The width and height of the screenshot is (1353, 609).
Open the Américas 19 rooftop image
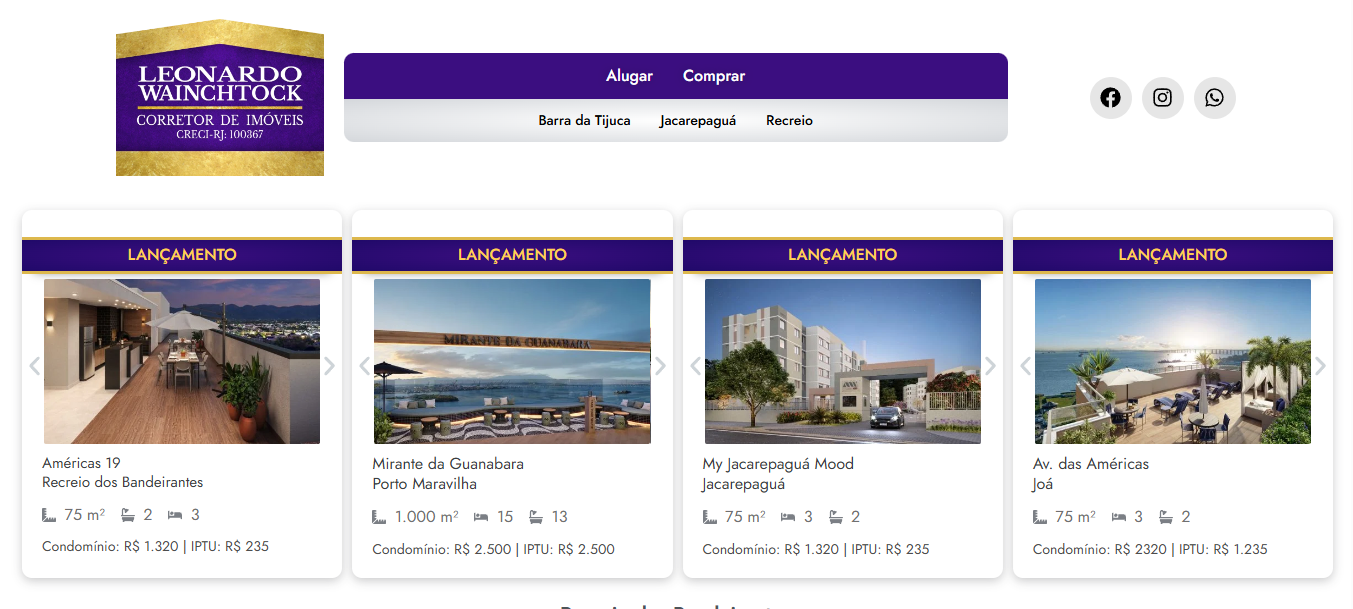182,361
